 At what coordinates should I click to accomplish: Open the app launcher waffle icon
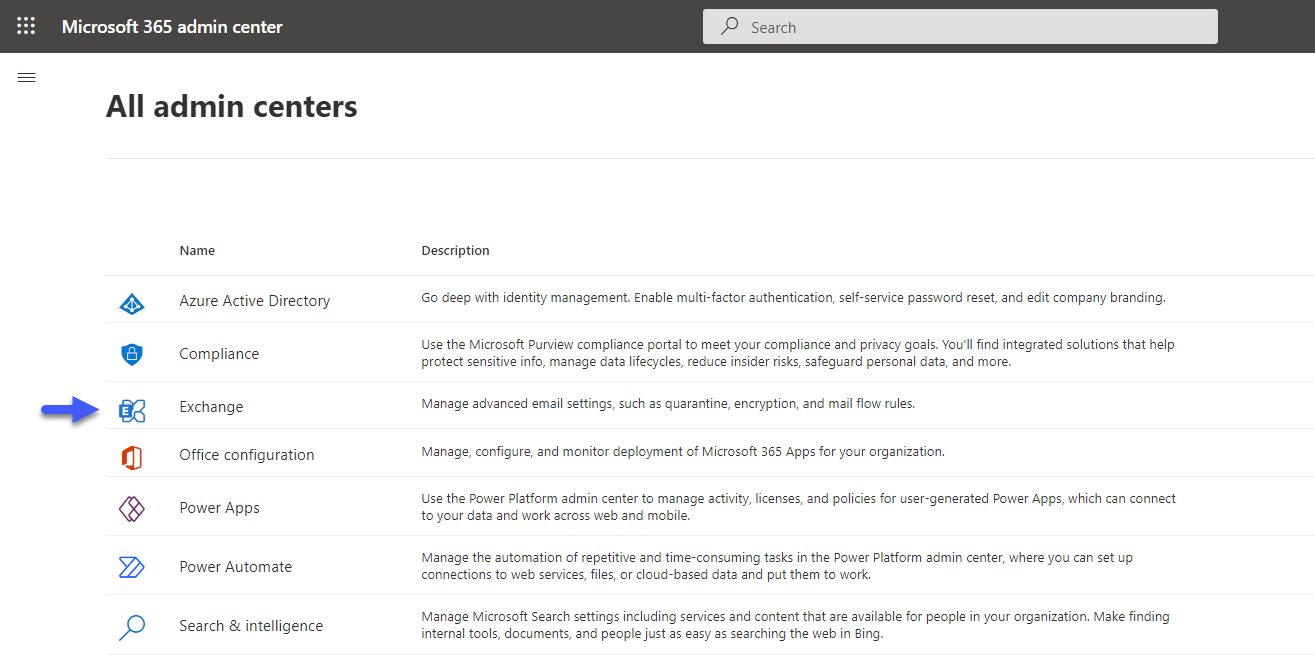26,26
